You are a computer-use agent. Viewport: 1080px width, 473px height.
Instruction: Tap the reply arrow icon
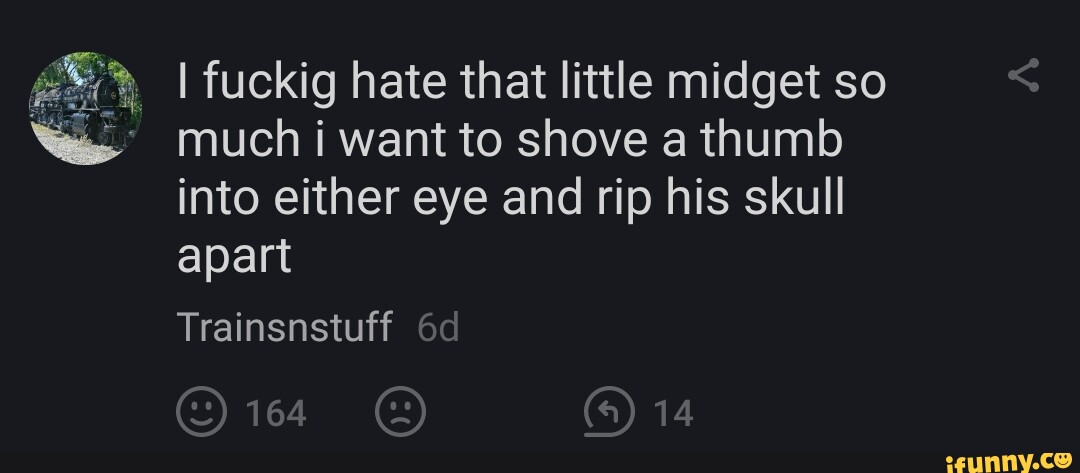(608, 411)
